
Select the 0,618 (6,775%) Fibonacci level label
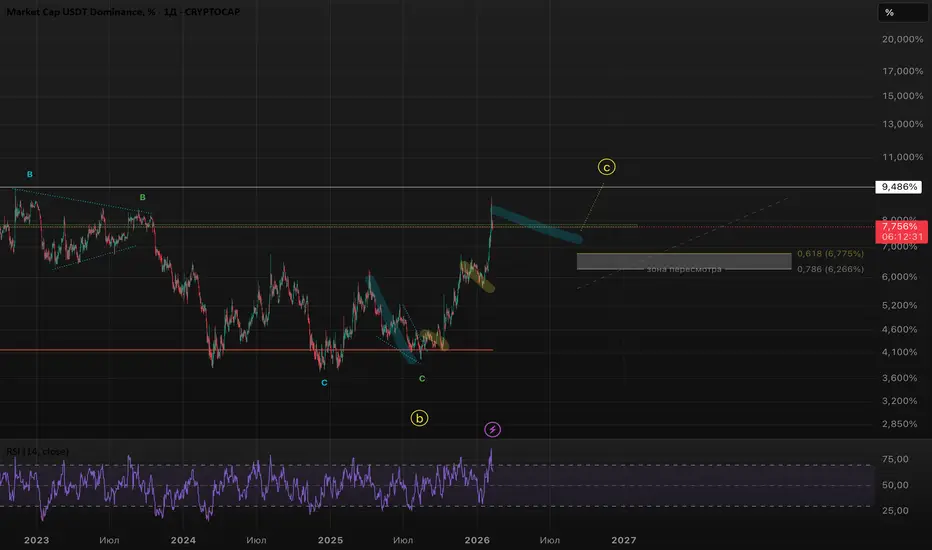pos(830,254)
